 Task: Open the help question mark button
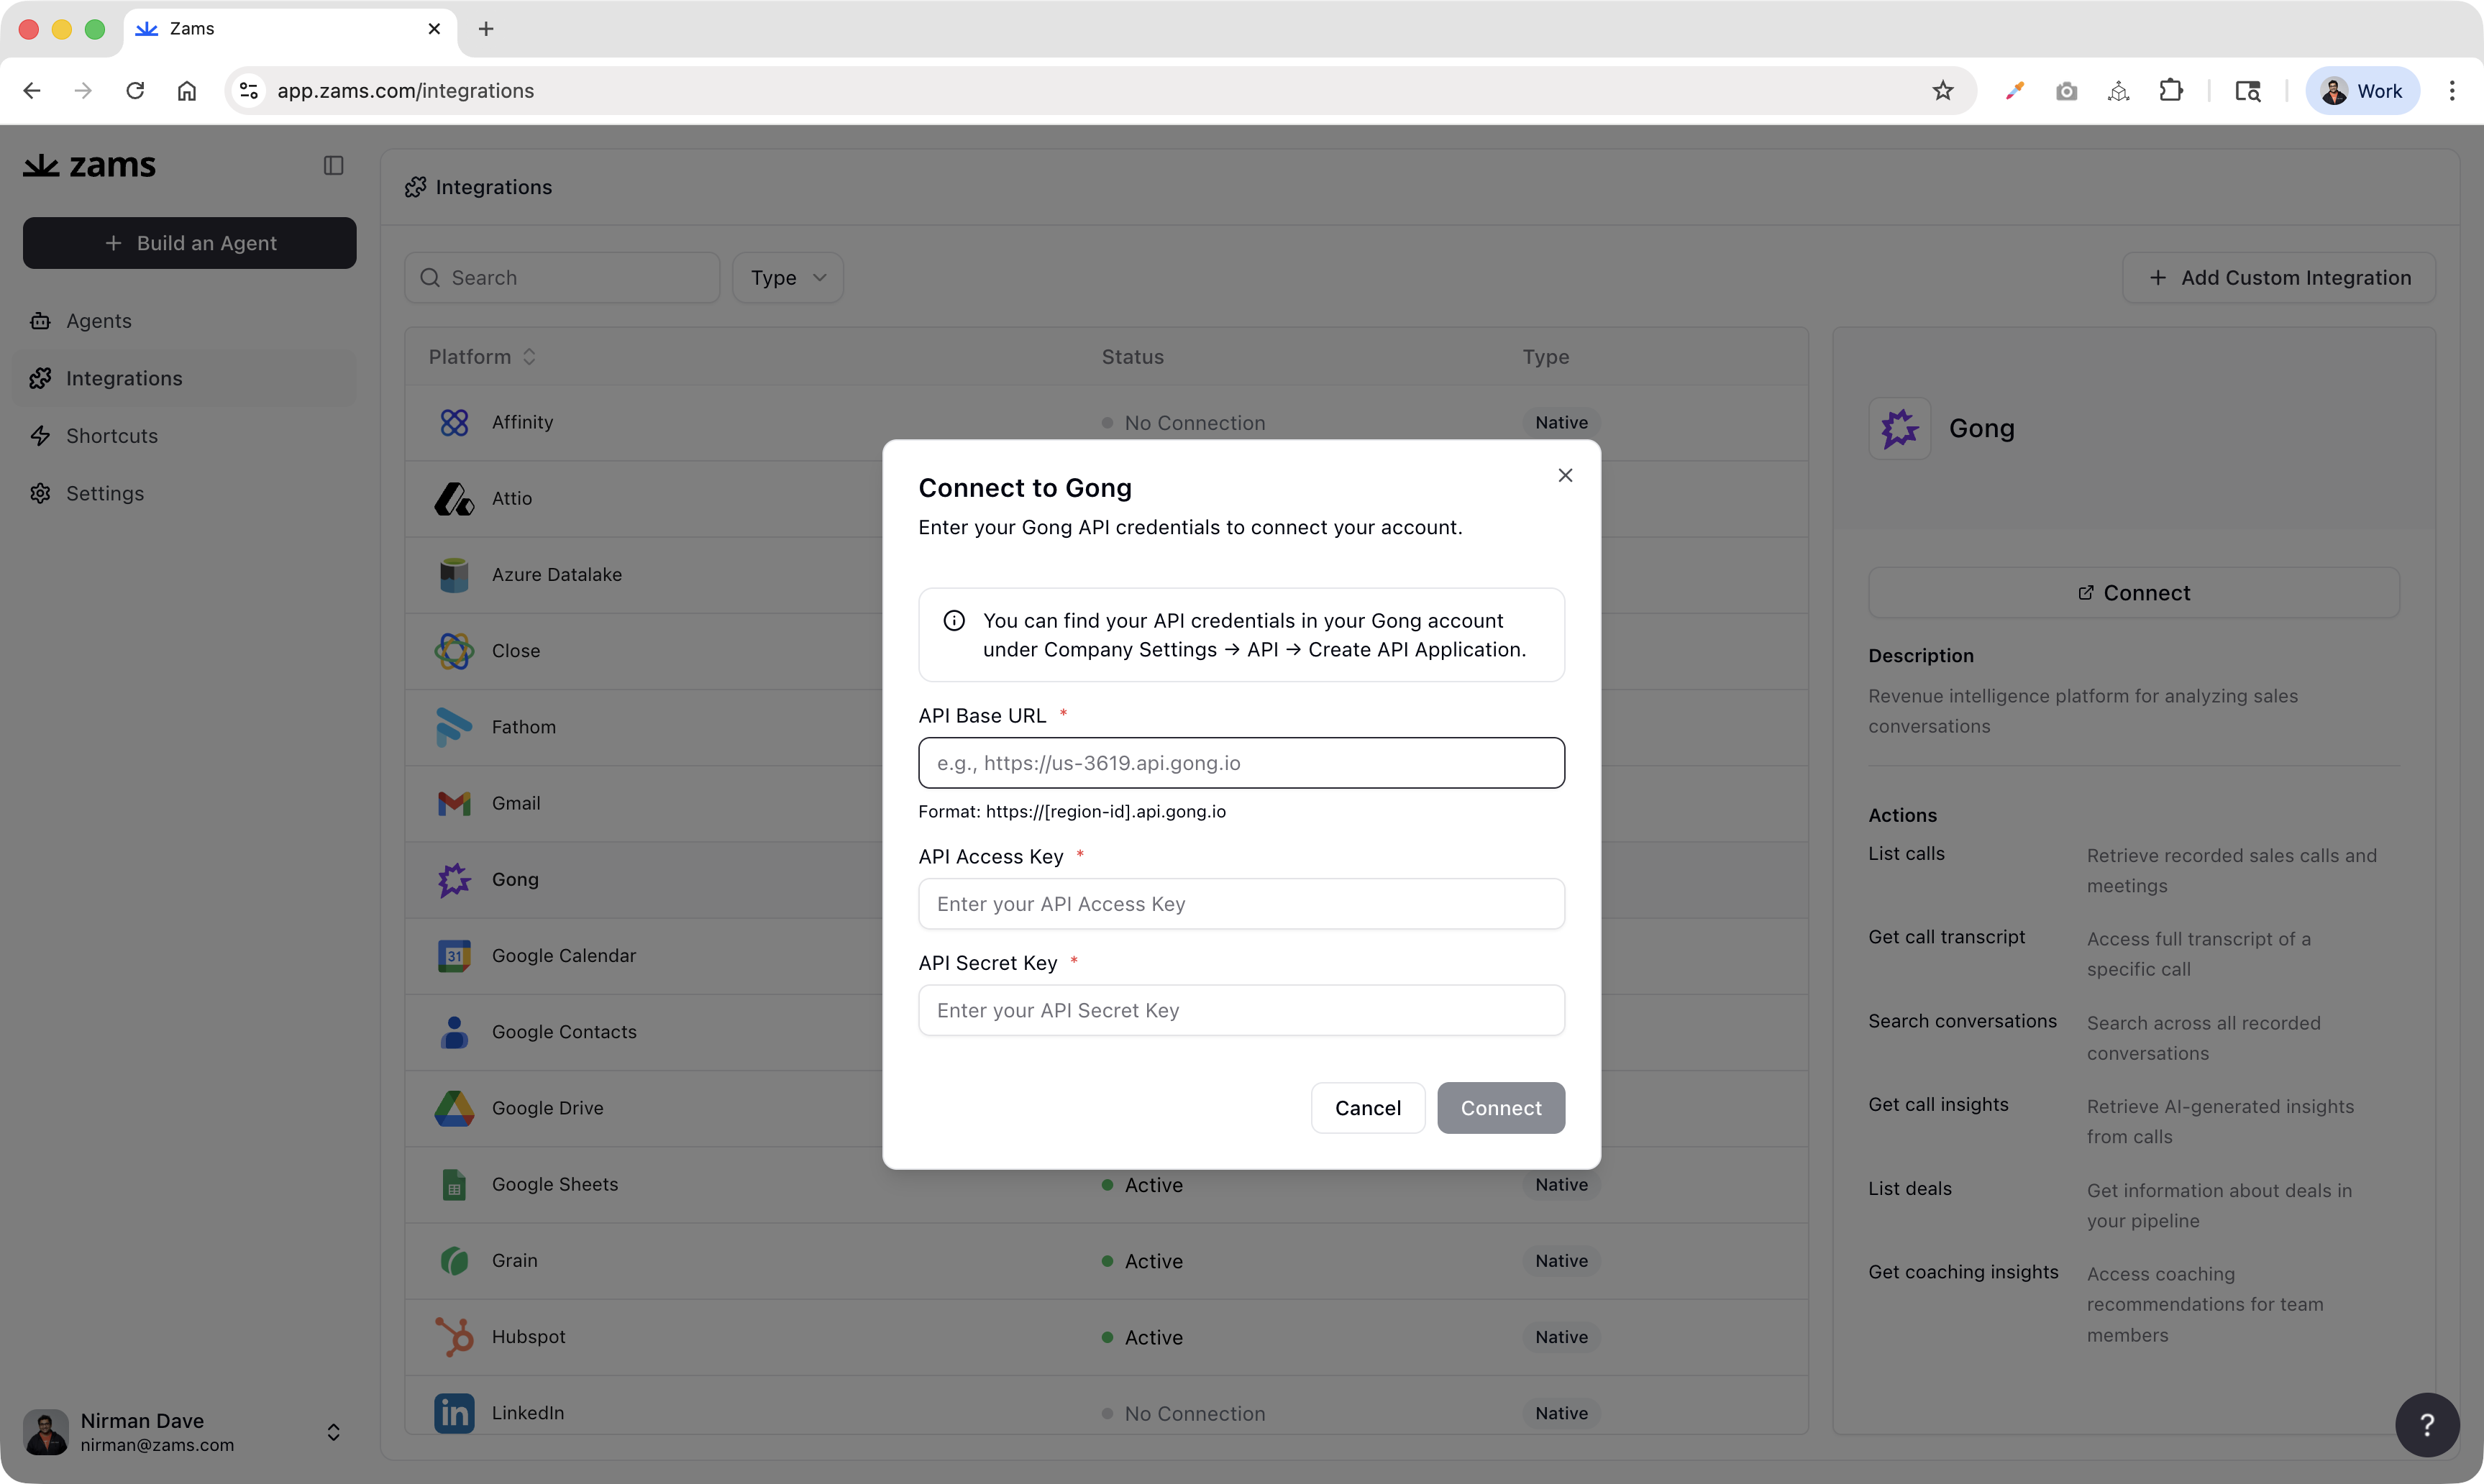(x=2427, y=1425)
